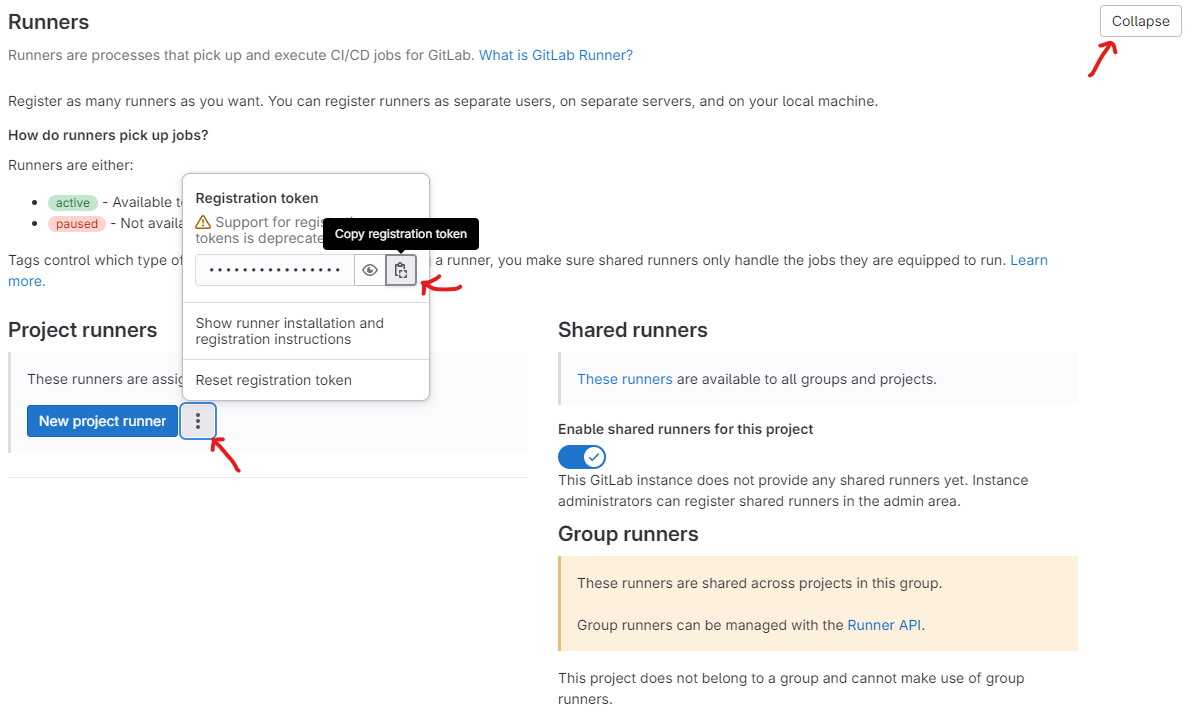Click the Registration token popup heading
This screenshot has height=723, width=1192.
[257, 198]
